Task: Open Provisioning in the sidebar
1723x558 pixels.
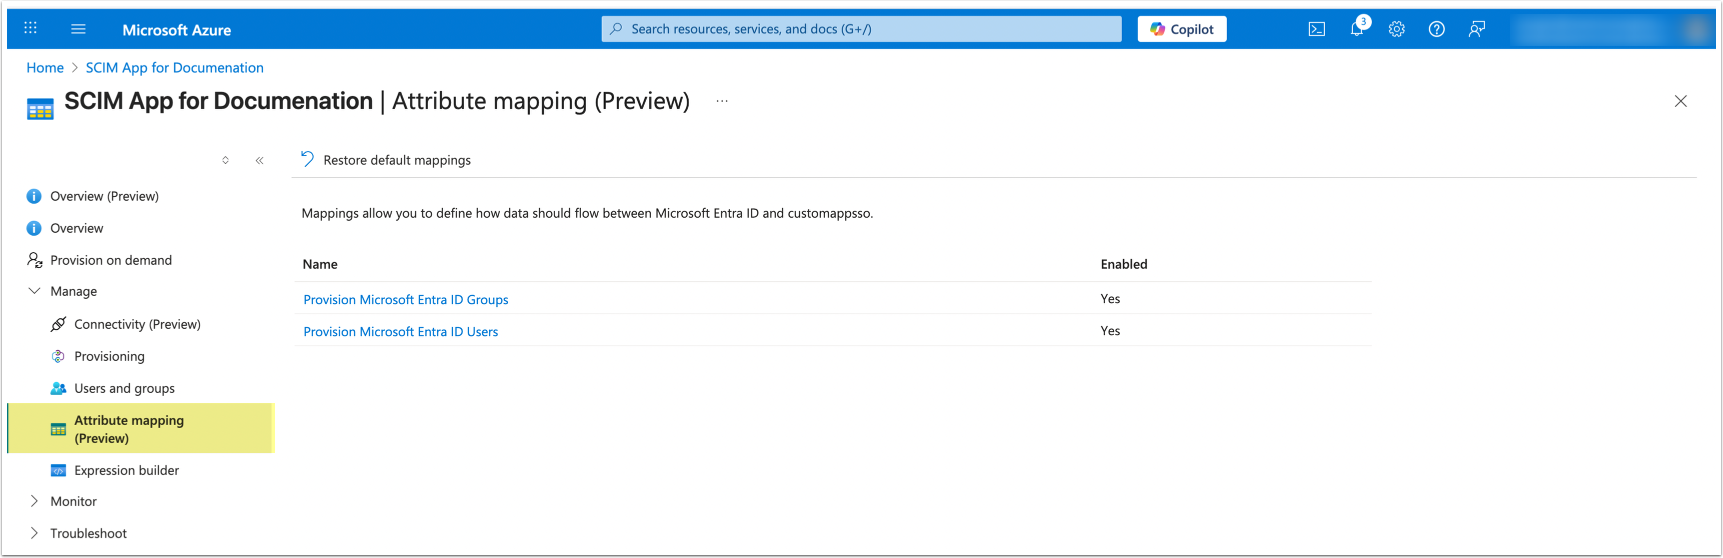Action: pyautogui.click(x=109, y=356)
